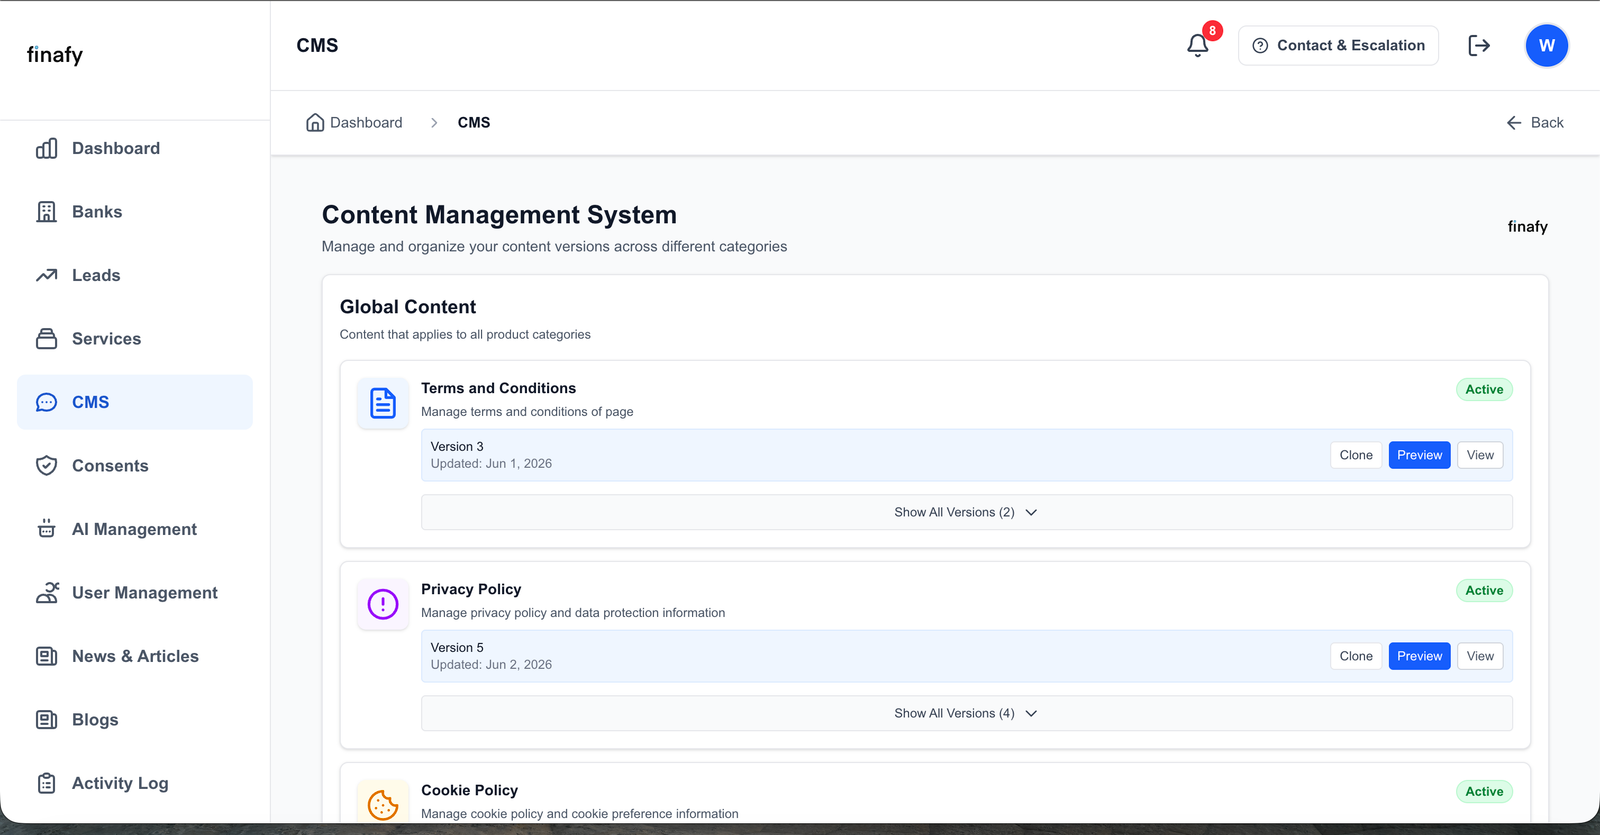Preview Terms and Conditions Version 3
Image resolution: width=1600 pixels, height=835 pixels.
pyautogui.click(x=1419, y=455)
